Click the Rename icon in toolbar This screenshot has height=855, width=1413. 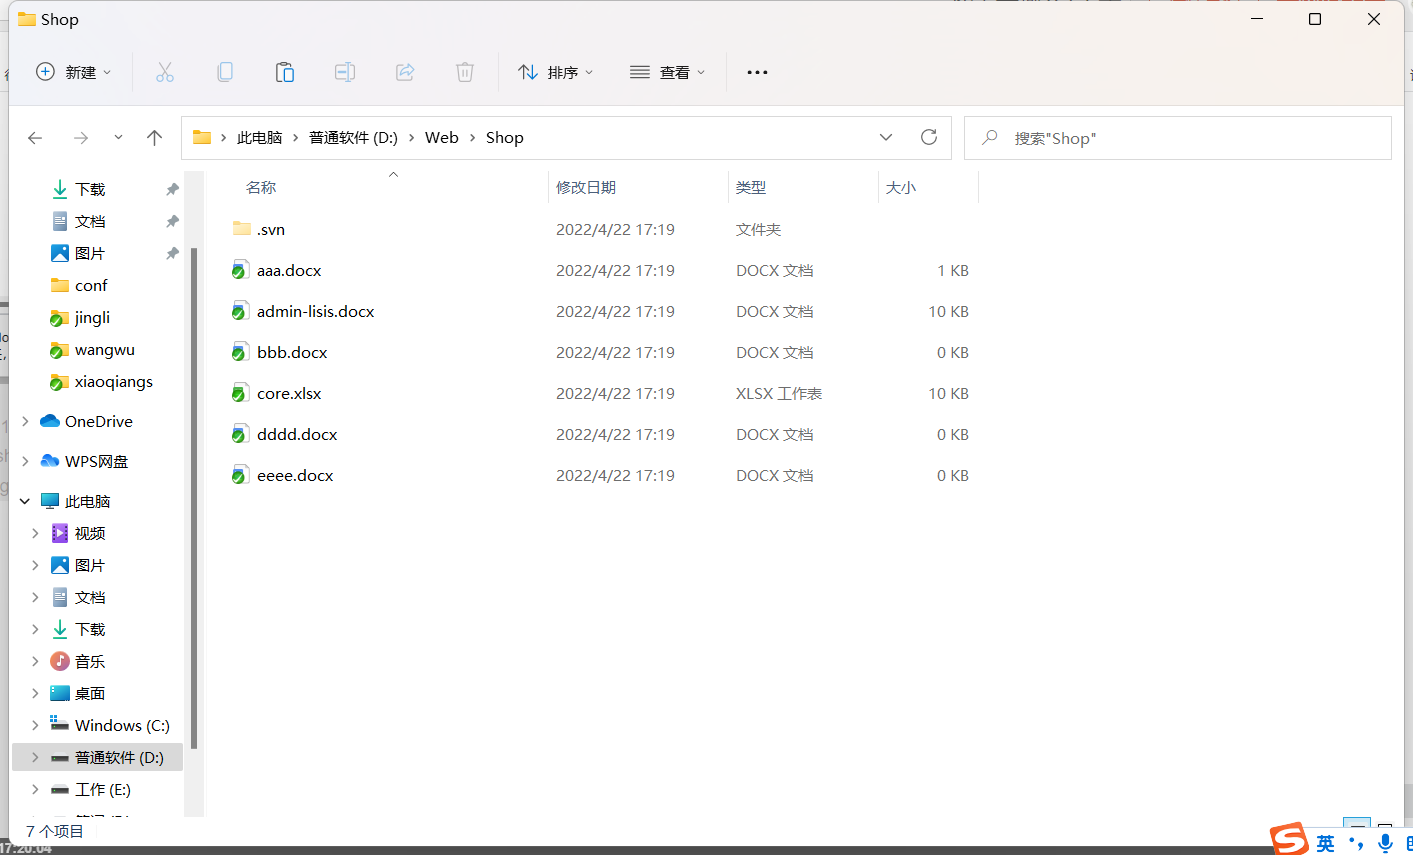[345, 72]
